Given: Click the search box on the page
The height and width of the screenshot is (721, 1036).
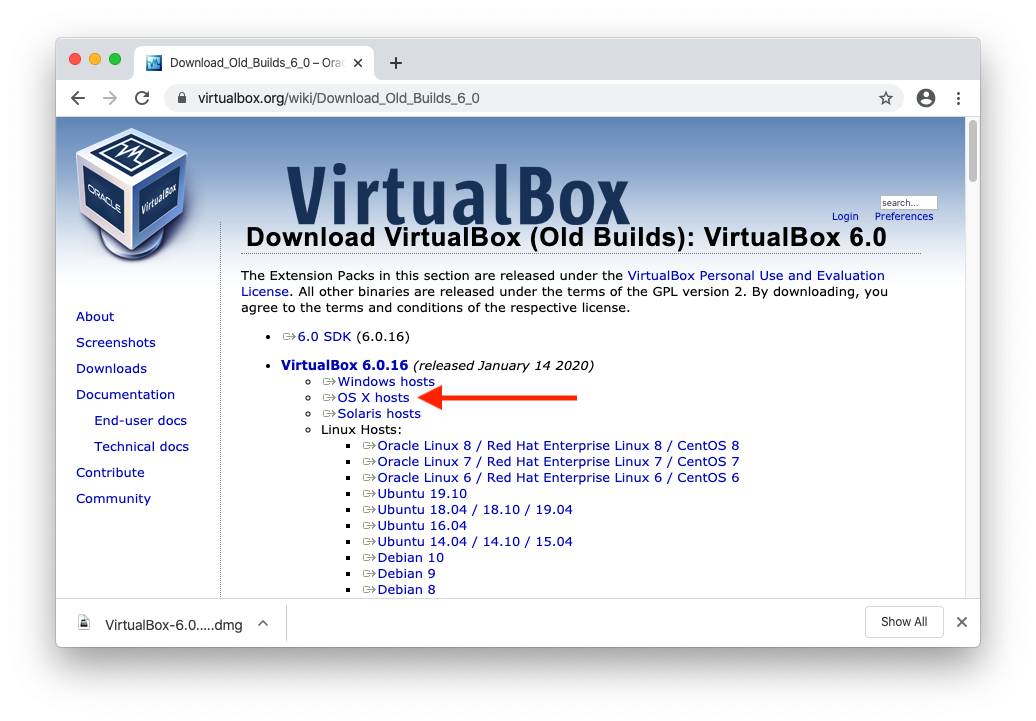Looking at the screenshot, I should coord(908,203).
